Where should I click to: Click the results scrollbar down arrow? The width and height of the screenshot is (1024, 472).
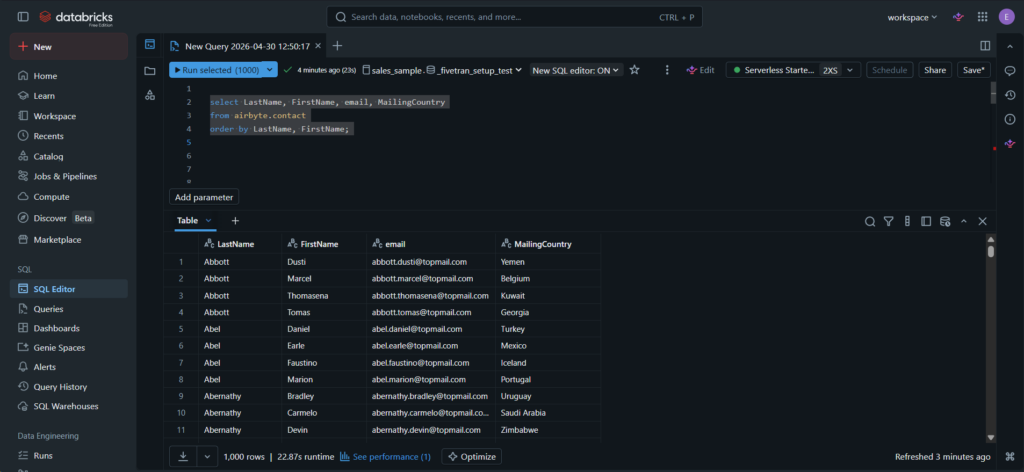[x=991, y=438]
